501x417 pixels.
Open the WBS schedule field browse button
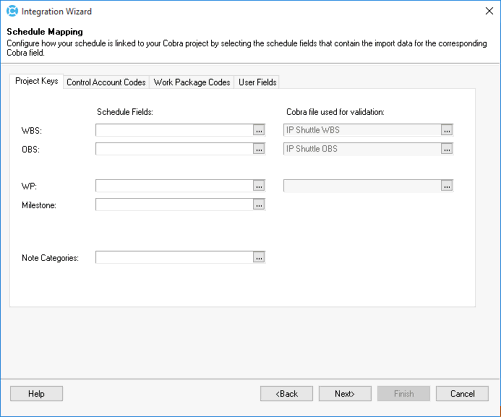(259, 130)
